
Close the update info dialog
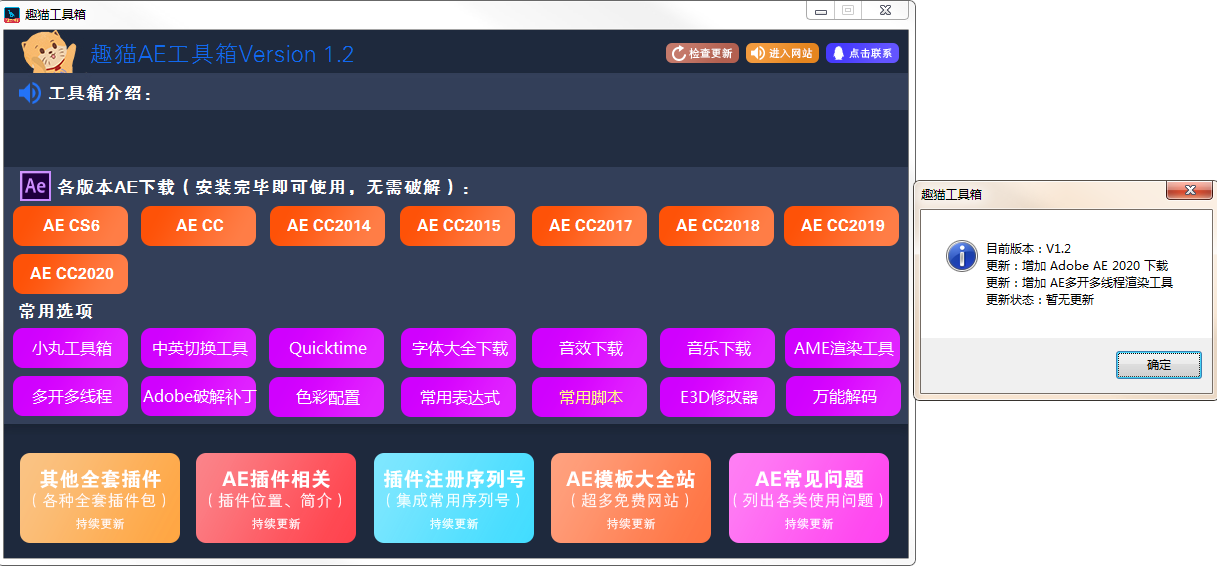pos(1189,190)
